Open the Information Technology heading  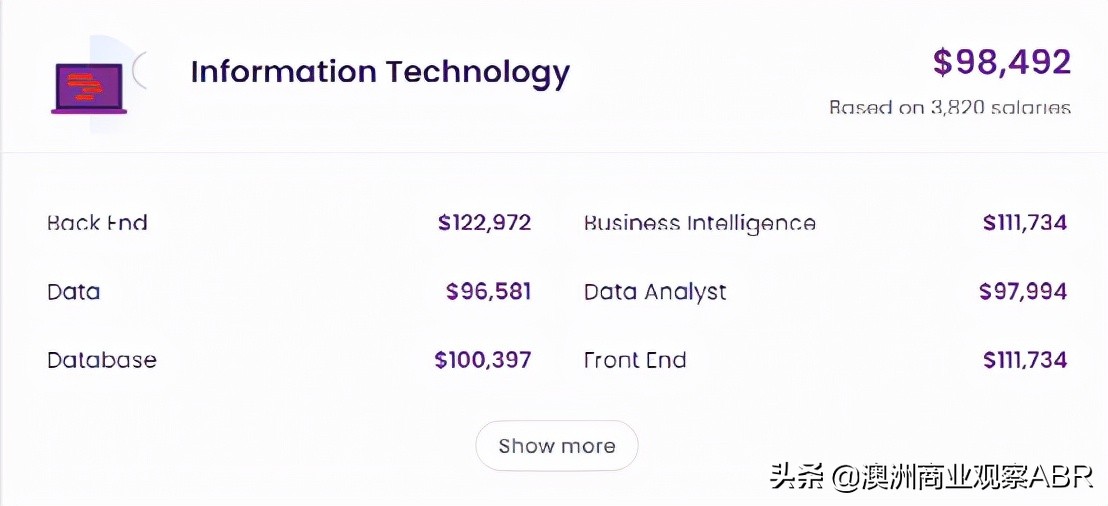pos(380,73)
